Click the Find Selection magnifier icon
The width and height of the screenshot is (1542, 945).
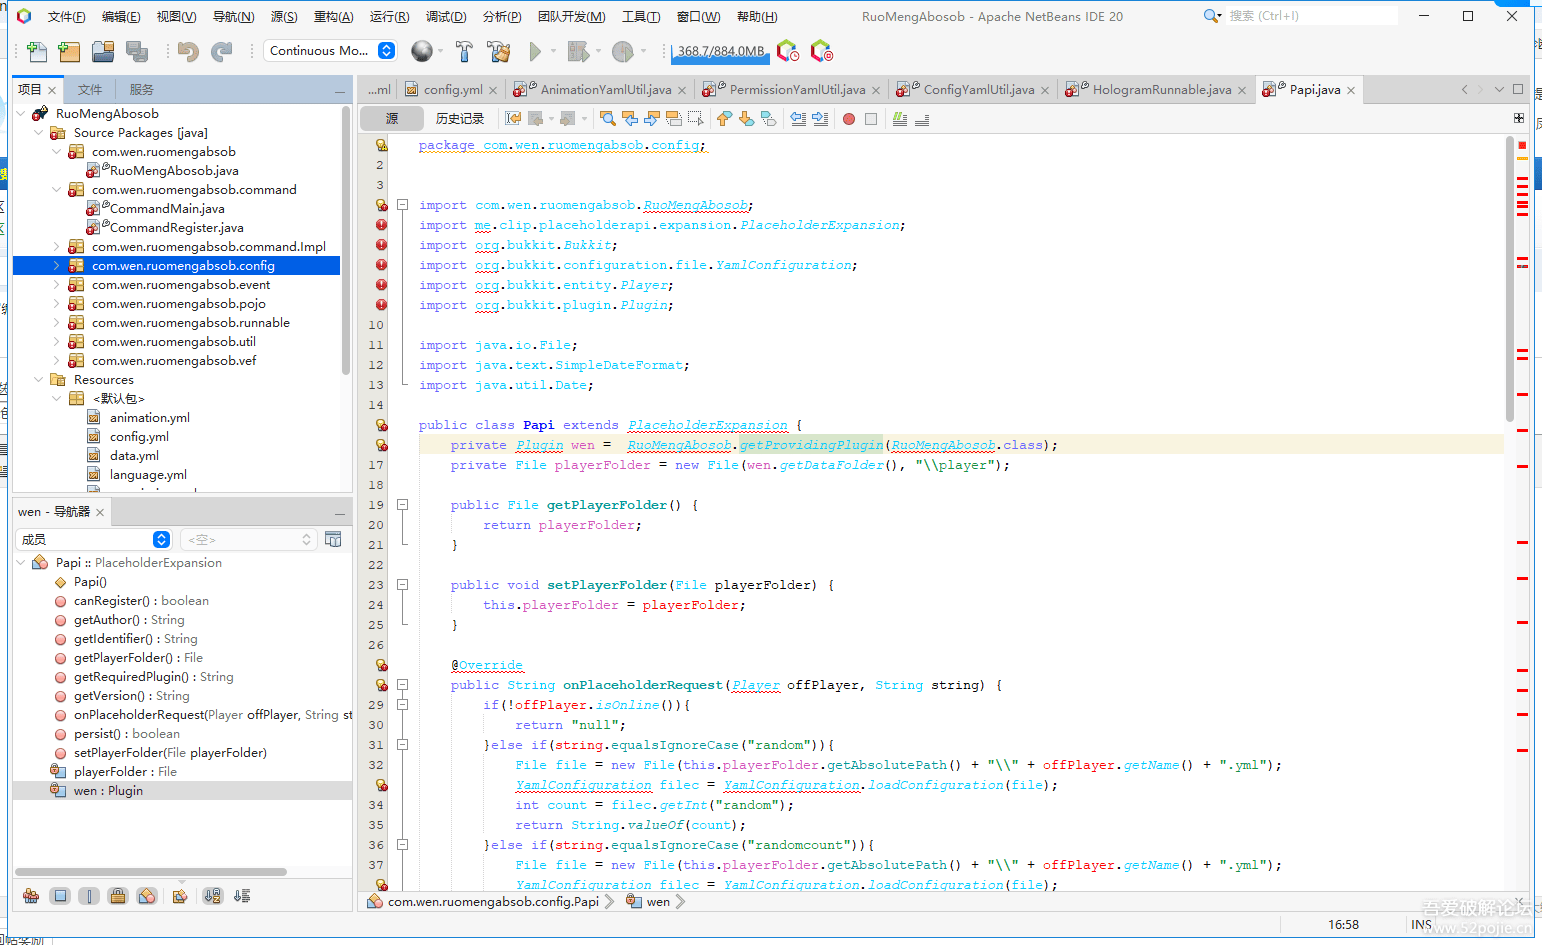tap(607, 119)
